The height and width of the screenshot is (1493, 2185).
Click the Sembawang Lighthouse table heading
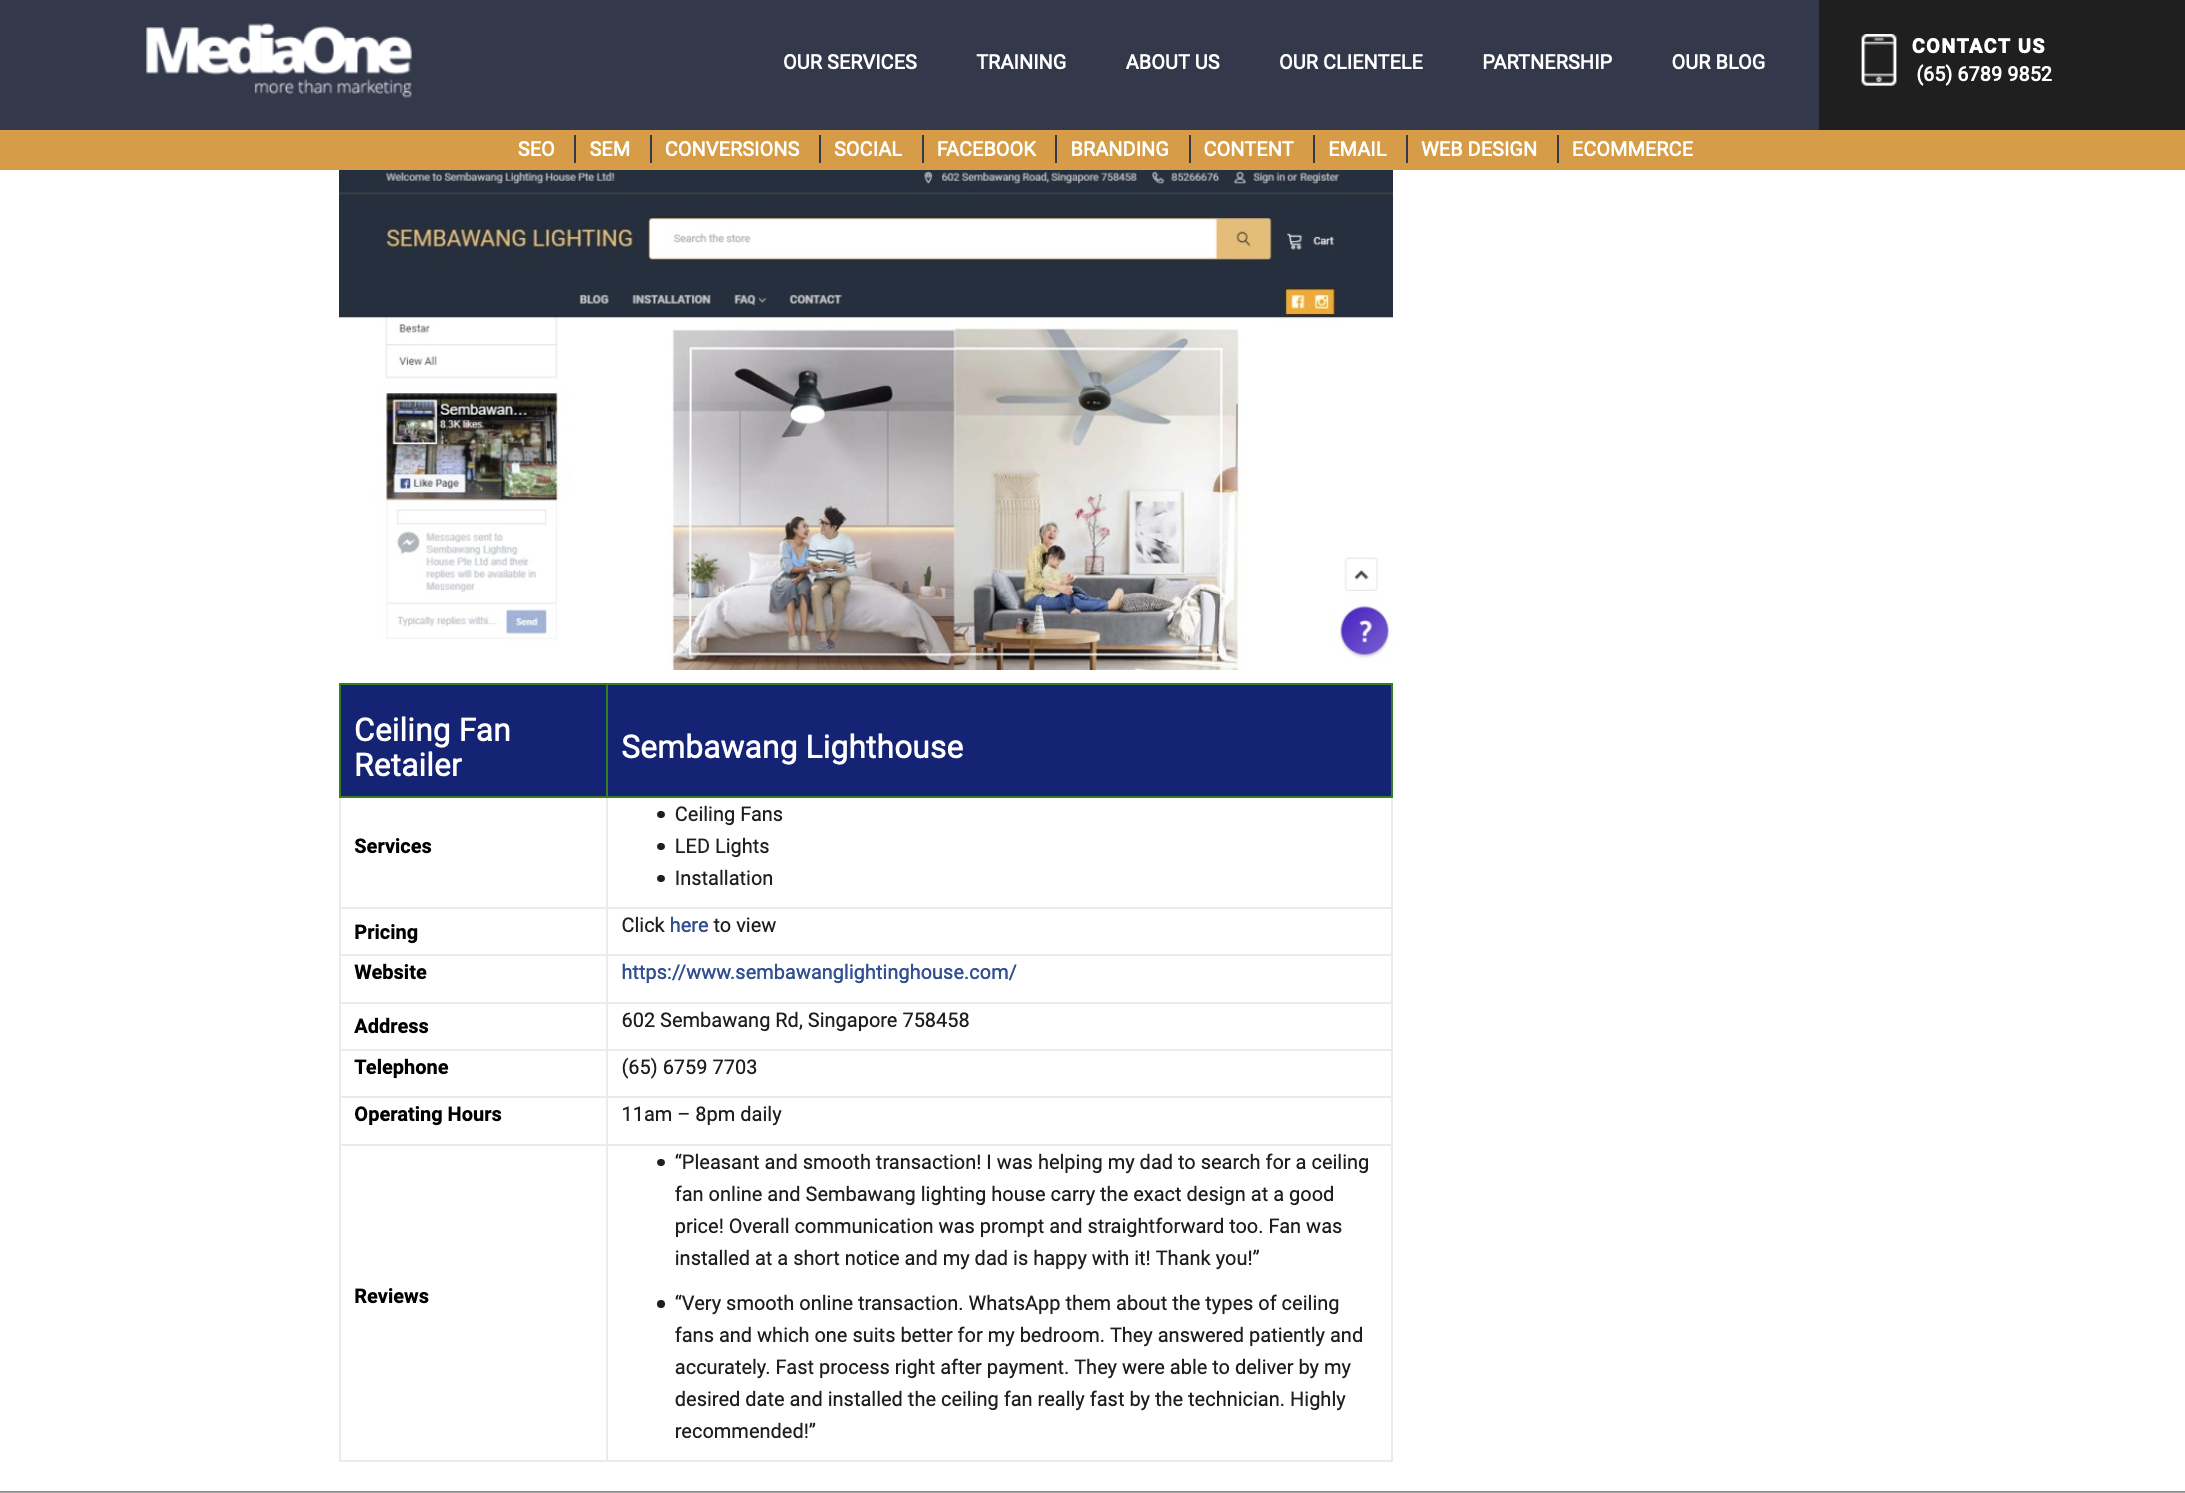tap(792, 747)
